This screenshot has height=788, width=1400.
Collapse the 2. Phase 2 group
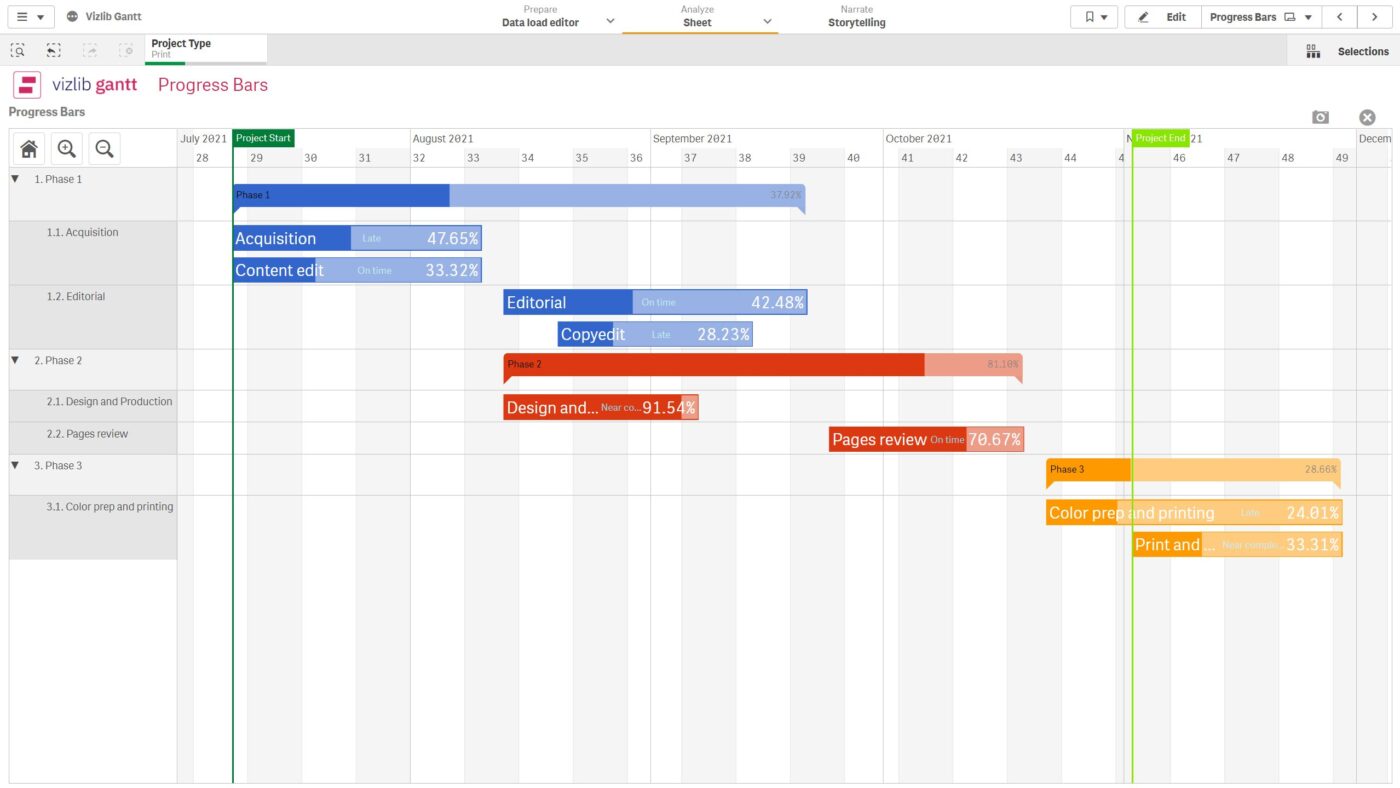point(15,360)
